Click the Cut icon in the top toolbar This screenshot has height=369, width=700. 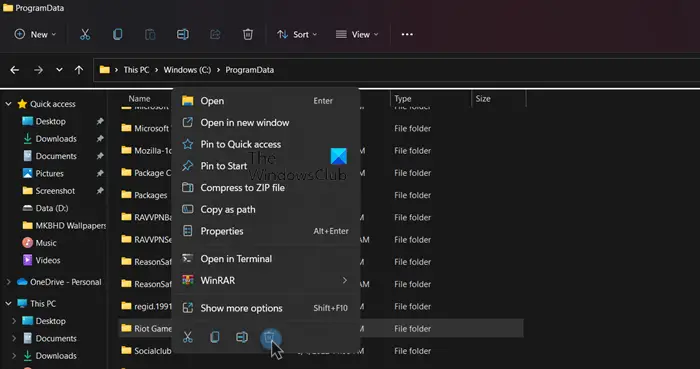(85, 34)
